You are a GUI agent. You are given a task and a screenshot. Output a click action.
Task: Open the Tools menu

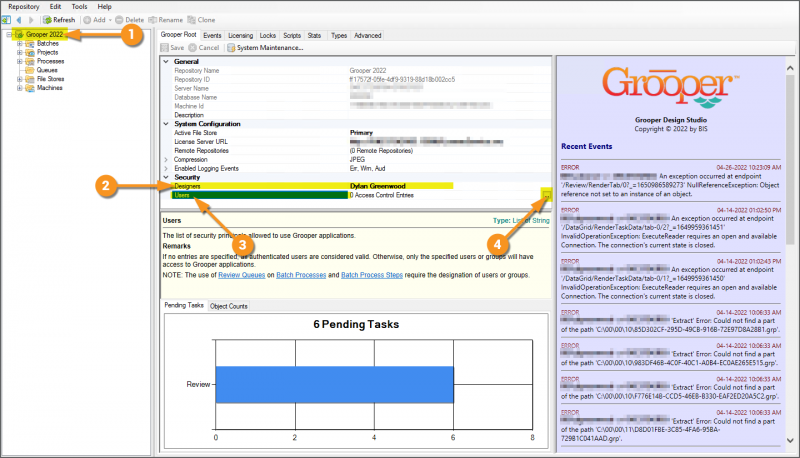(79, 7)
